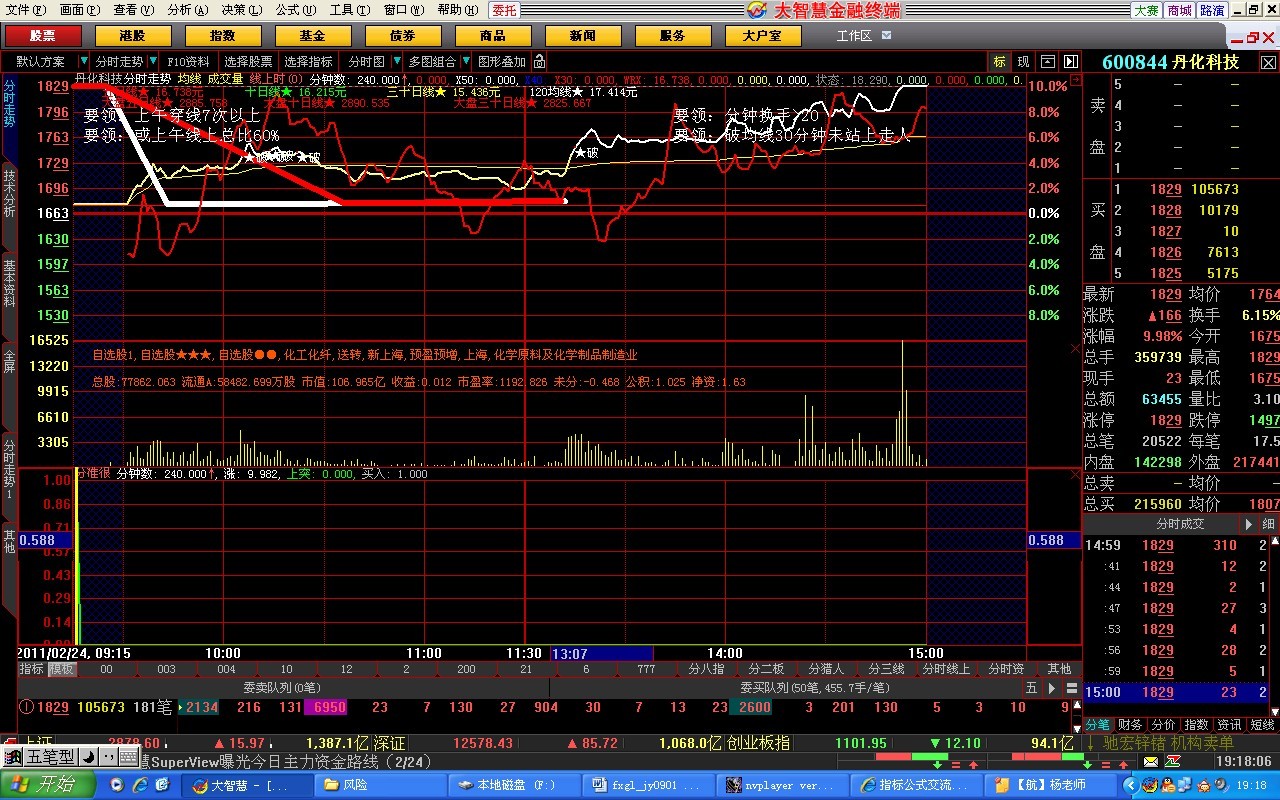
Task: Select the 分二板 indicator tab
Action: pos(768,669)
